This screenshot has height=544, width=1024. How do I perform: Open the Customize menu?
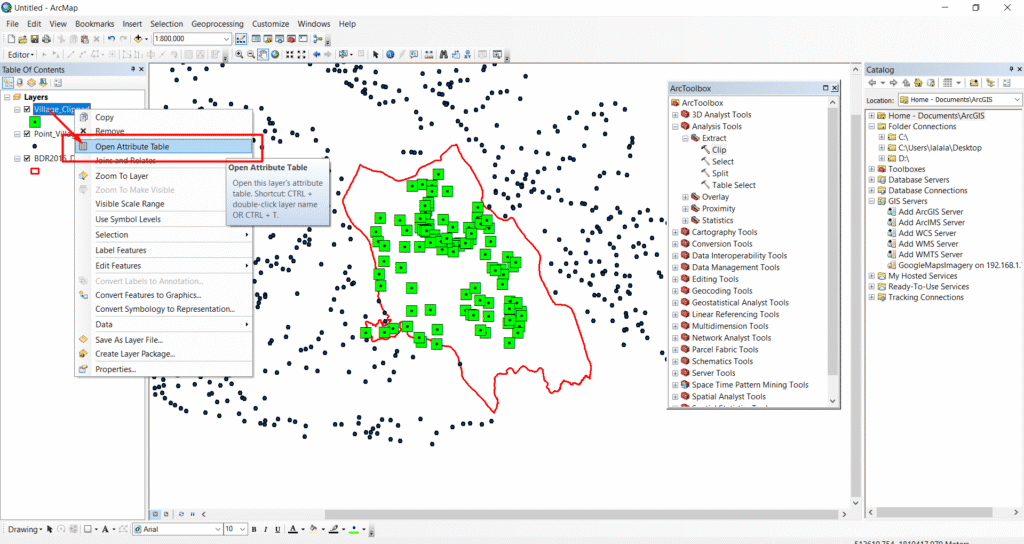[270, 24]
